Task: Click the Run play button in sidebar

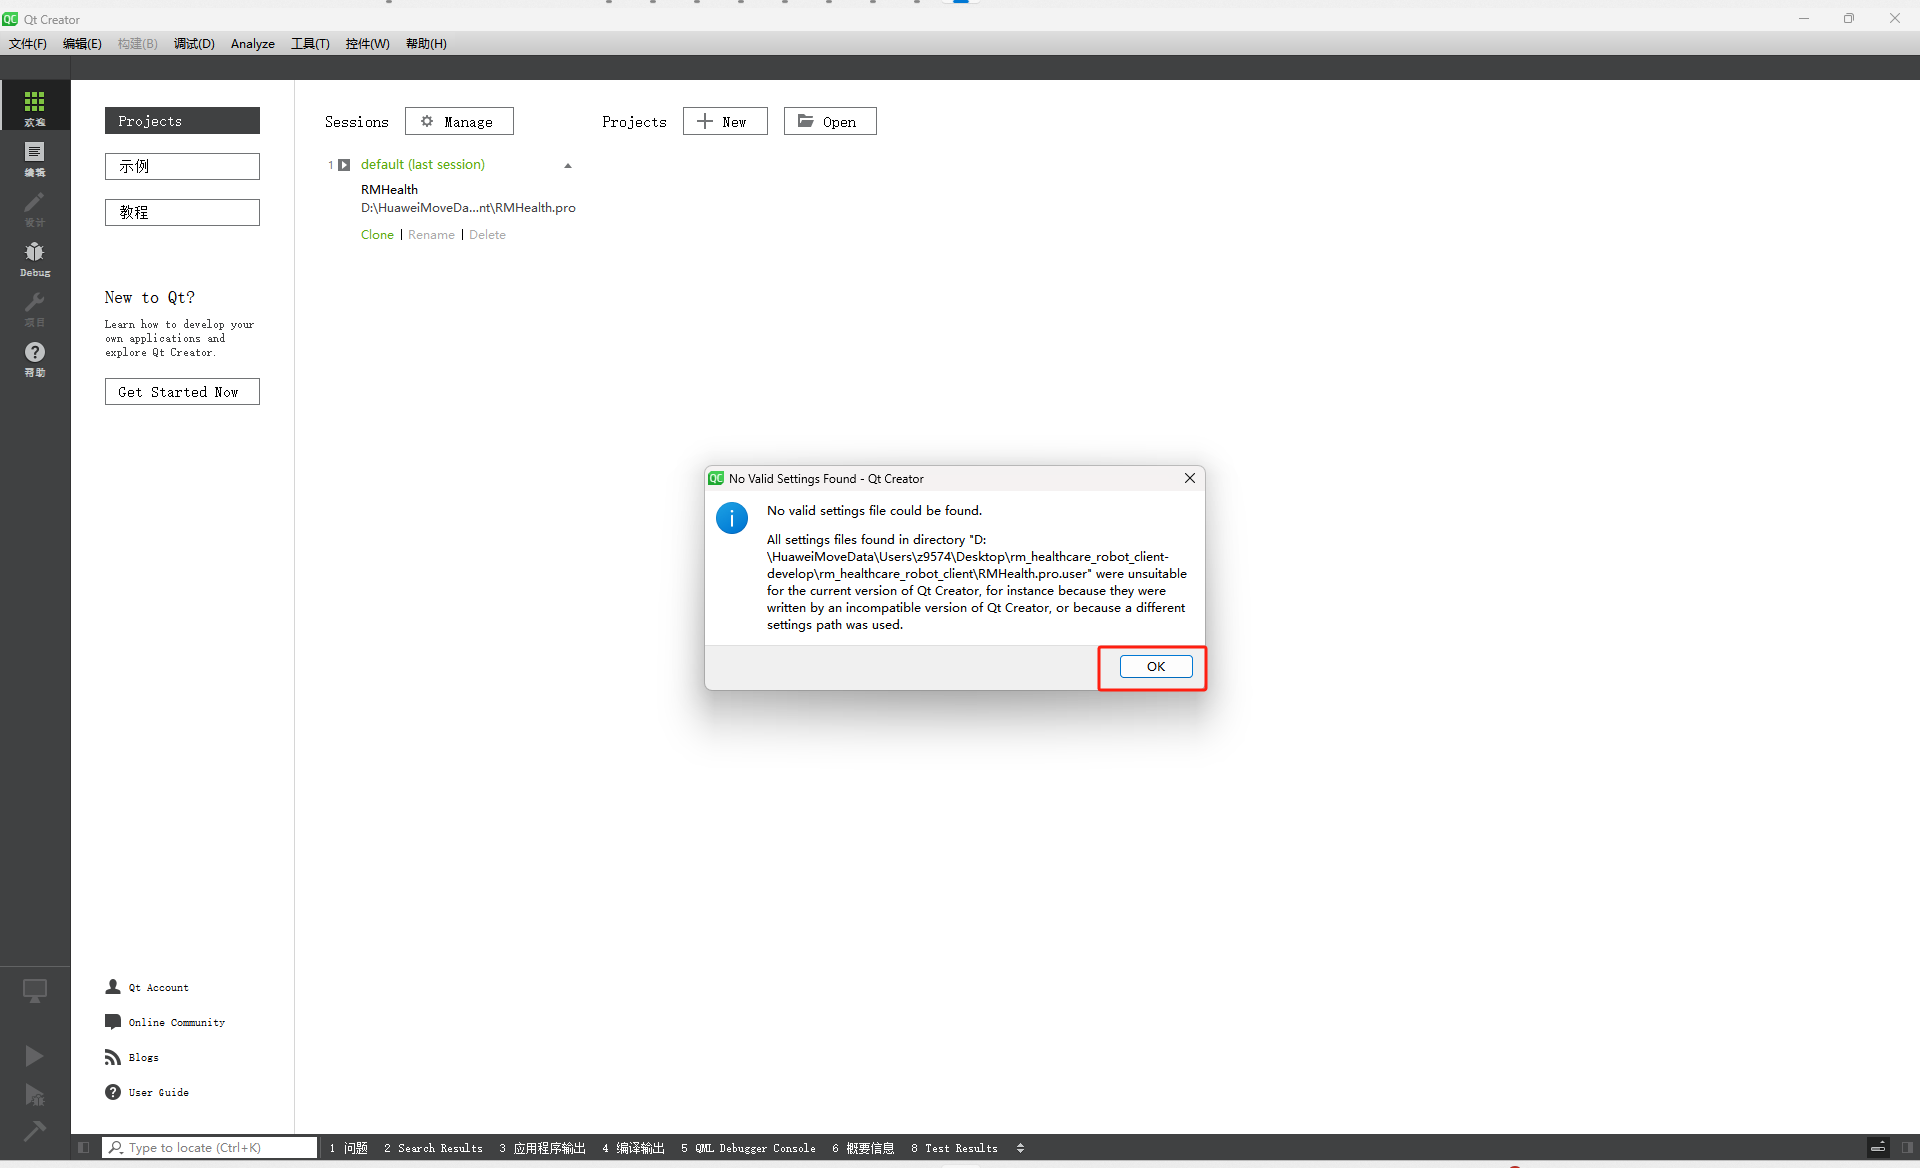Action: tap(34, 1056)
